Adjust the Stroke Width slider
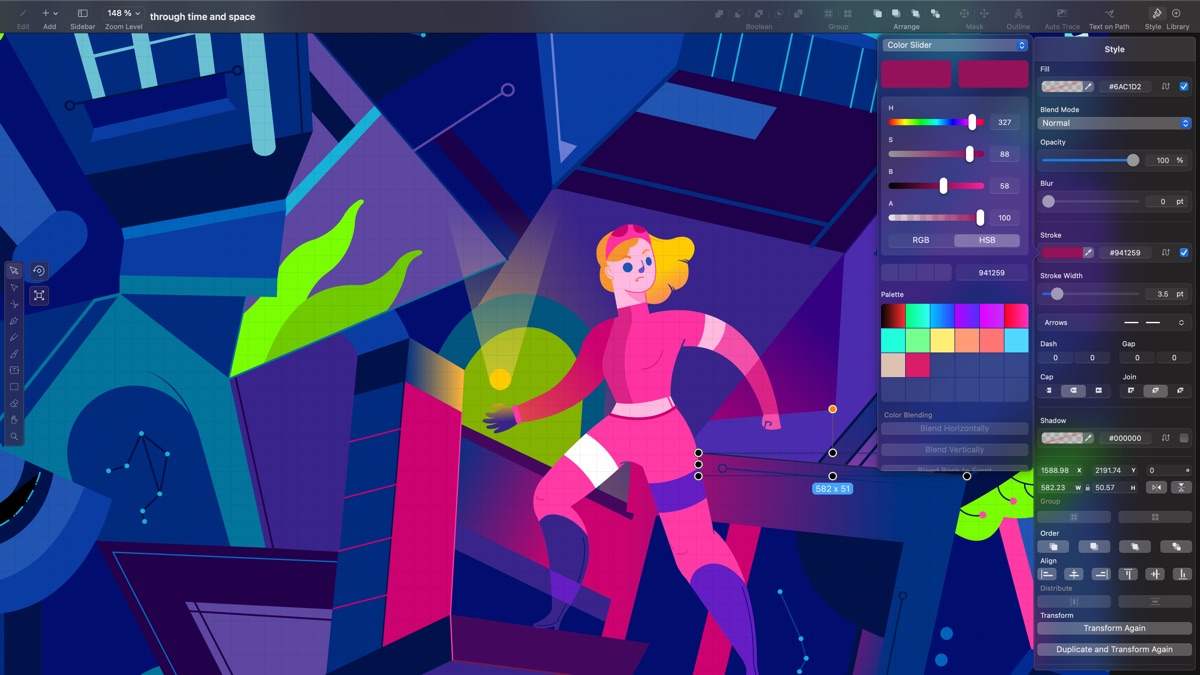Screen dimensions: 1200x675 [x=1090, y=294]
